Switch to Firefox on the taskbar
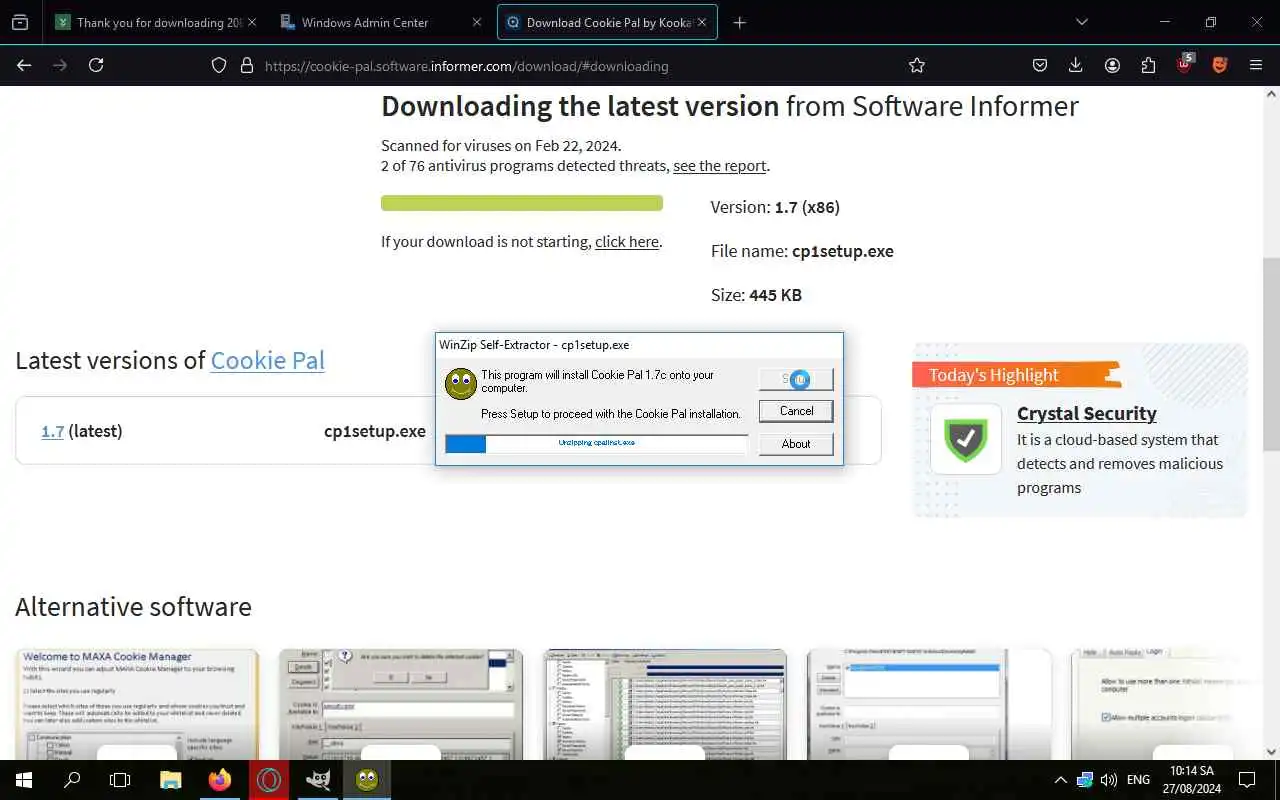Screen dimensions: 1280x800 [x=220, y=779]
